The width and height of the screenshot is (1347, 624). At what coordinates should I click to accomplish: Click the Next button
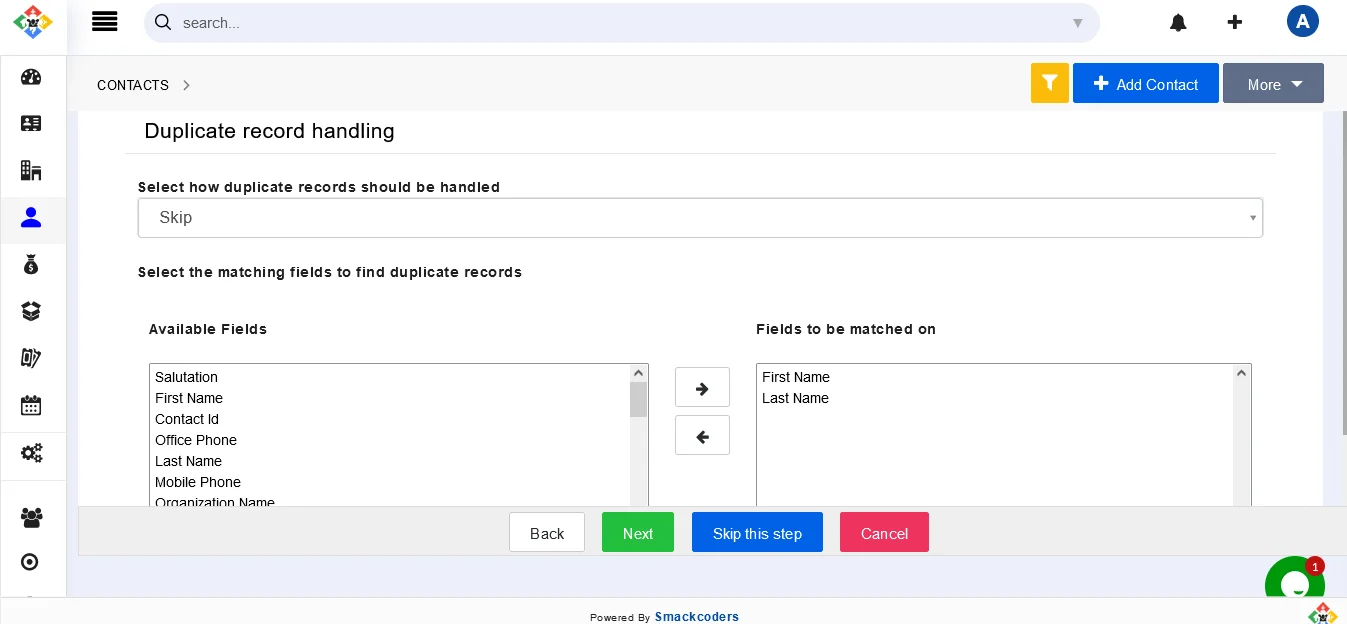(x=638, y=532)
